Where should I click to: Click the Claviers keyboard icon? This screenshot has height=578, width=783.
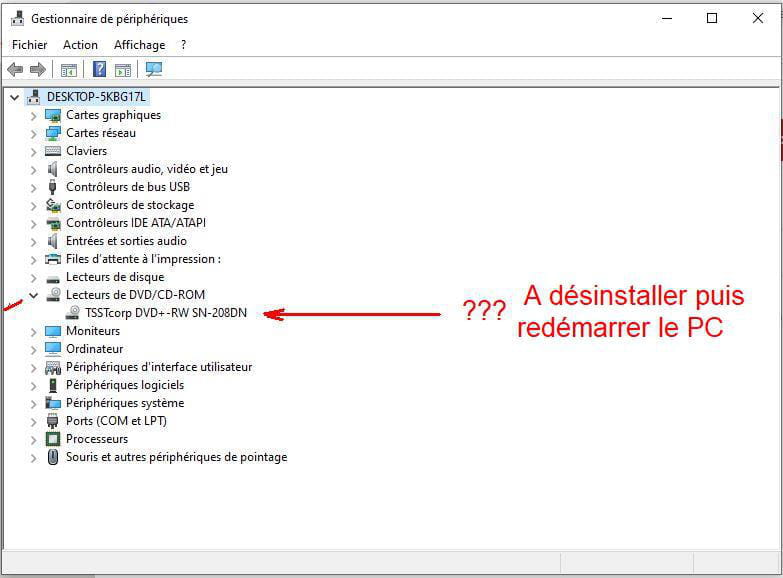[52, 151]
